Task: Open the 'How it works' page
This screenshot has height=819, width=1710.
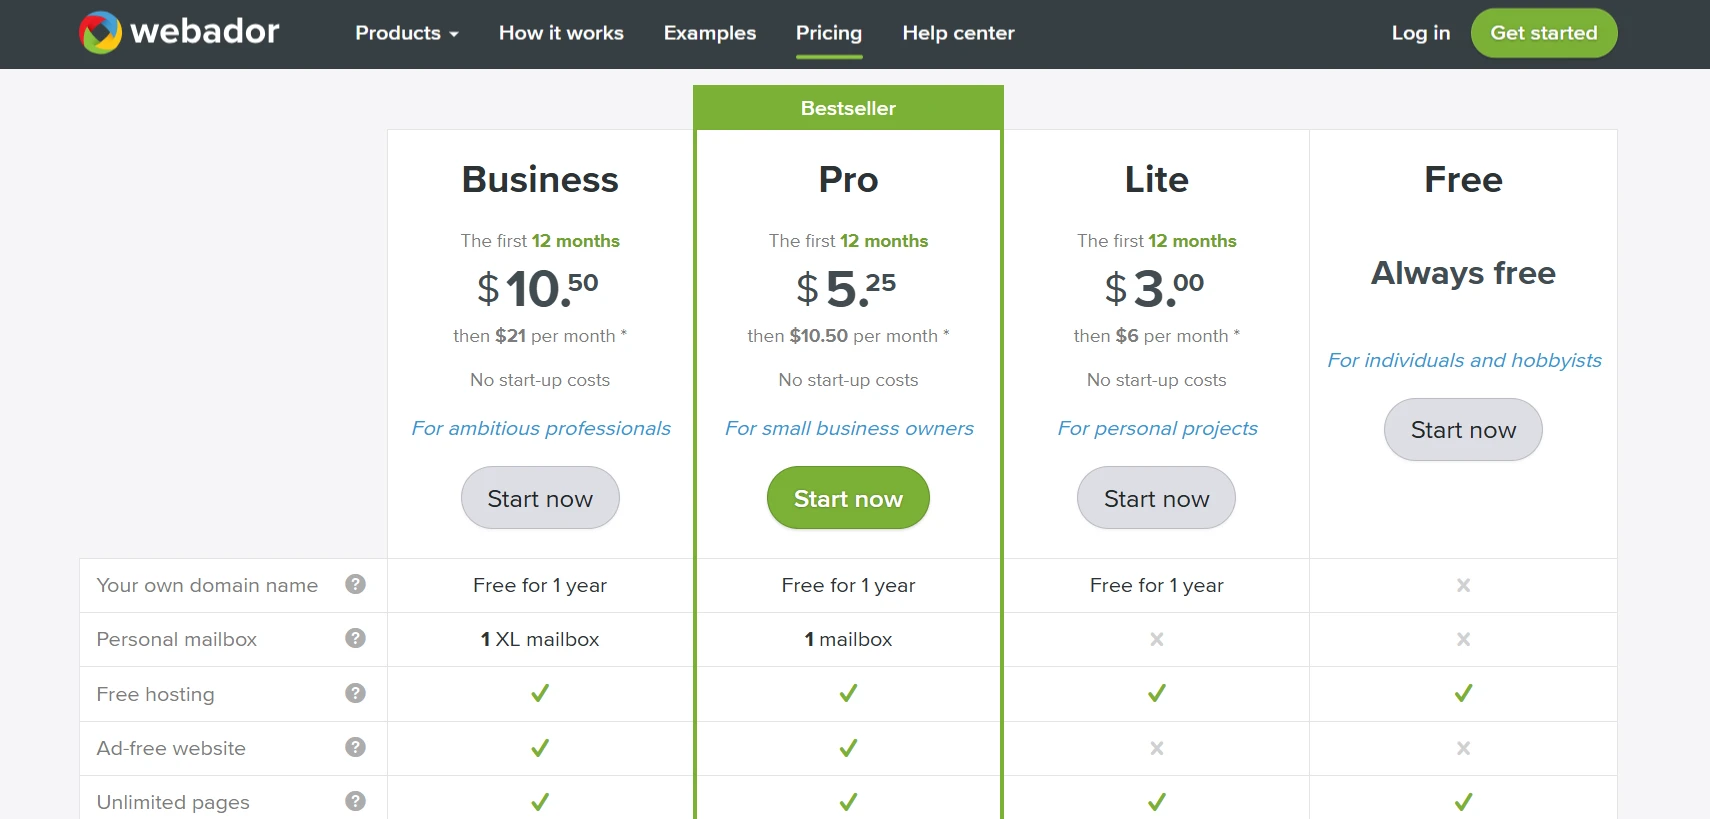Action: tap(561, 33)
